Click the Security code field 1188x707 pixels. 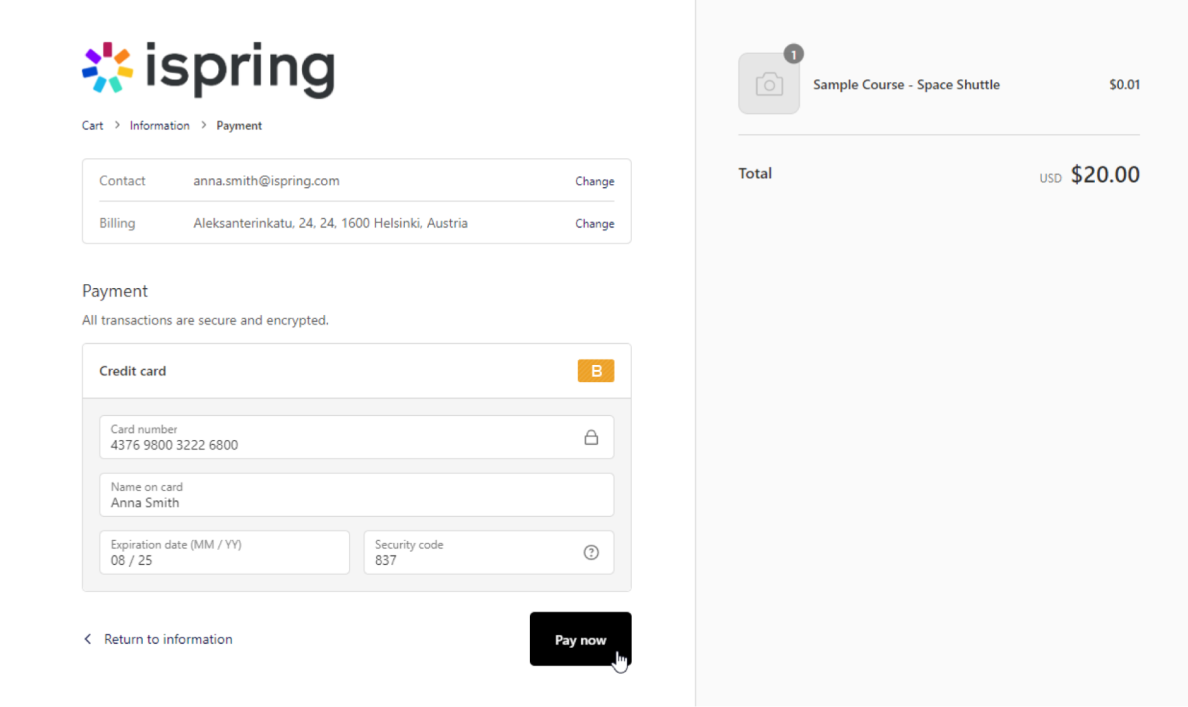(x=470, y=552)
